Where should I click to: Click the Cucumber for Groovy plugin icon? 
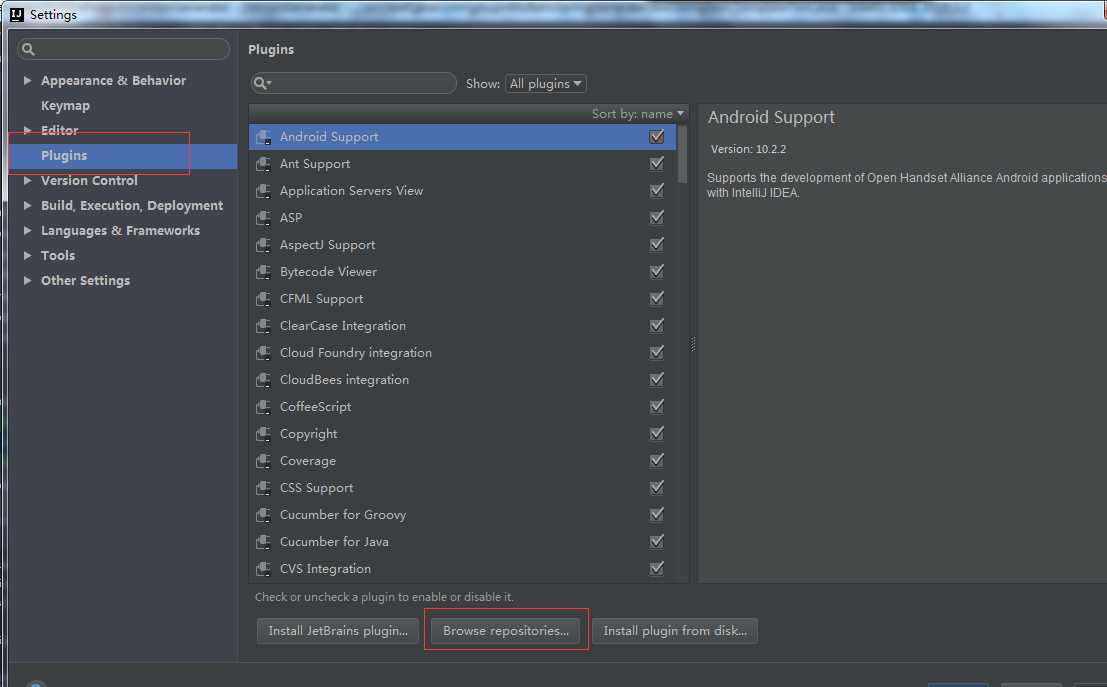tap(263, 515)
